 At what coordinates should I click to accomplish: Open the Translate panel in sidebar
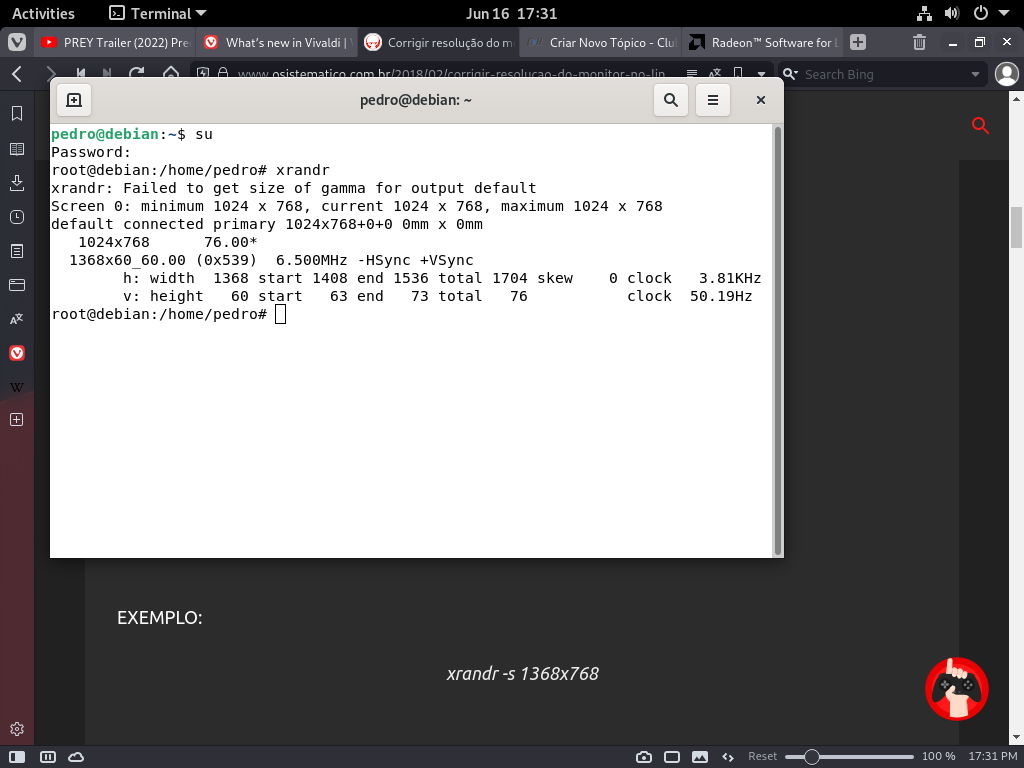[17, 319]
